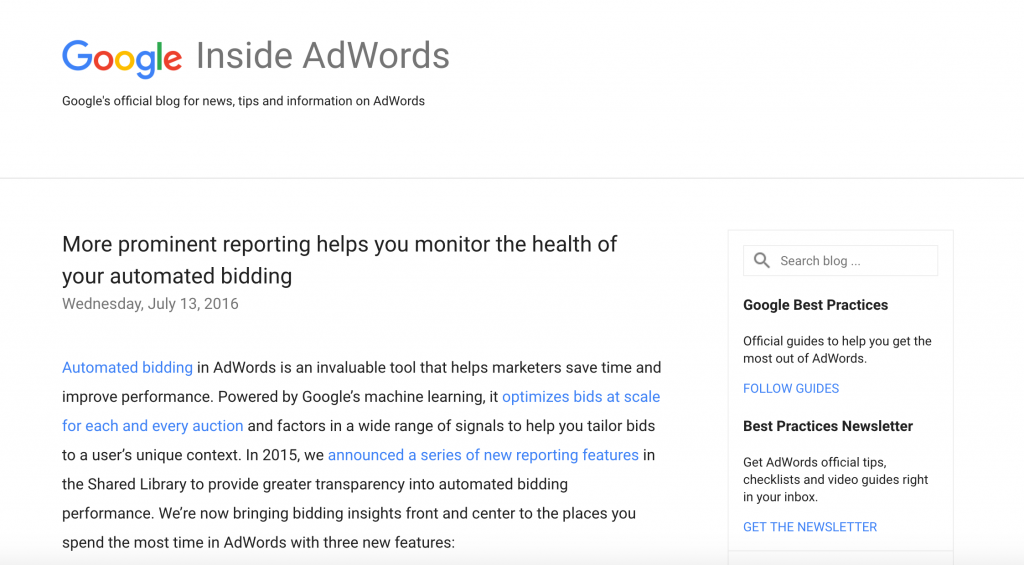Follow the 'for each and every auction' link text
This screenshot has width=1024, height=565.
(153, 426)
